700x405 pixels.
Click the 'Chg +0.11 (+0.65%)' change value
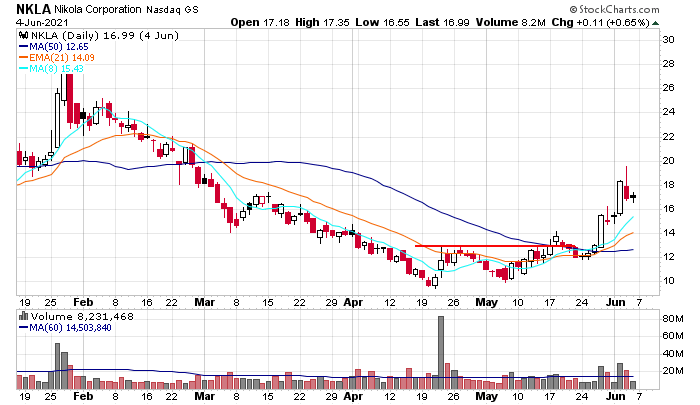[600, 22]
